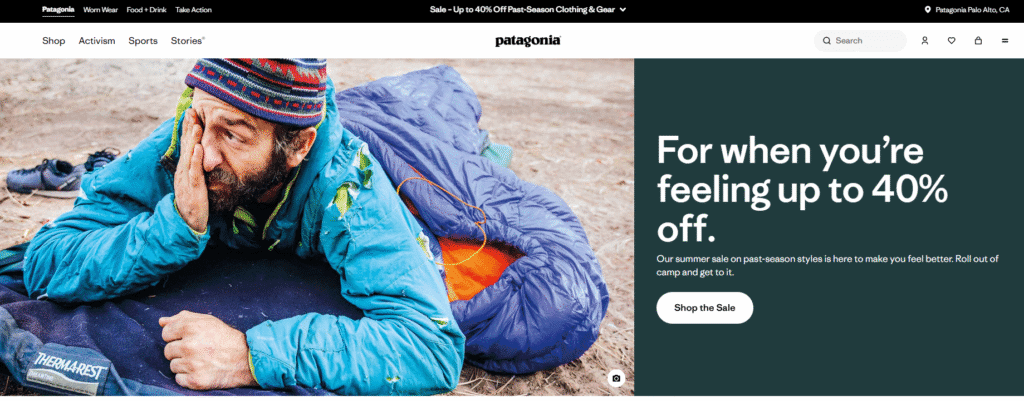
Task: Open the account profile icon
Action: 924,40
